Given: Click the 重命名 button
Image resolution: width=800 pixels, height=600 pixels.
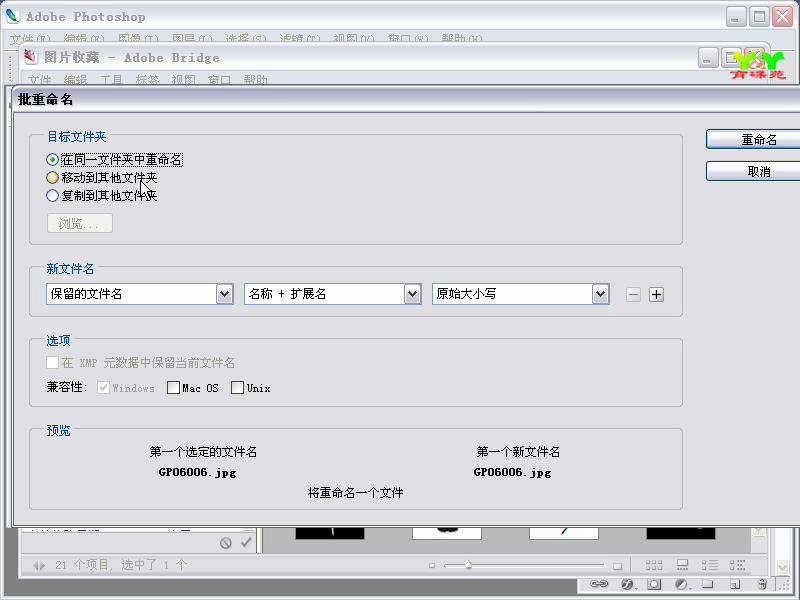Looking at the screenshot, I should [x=753, y=139].
